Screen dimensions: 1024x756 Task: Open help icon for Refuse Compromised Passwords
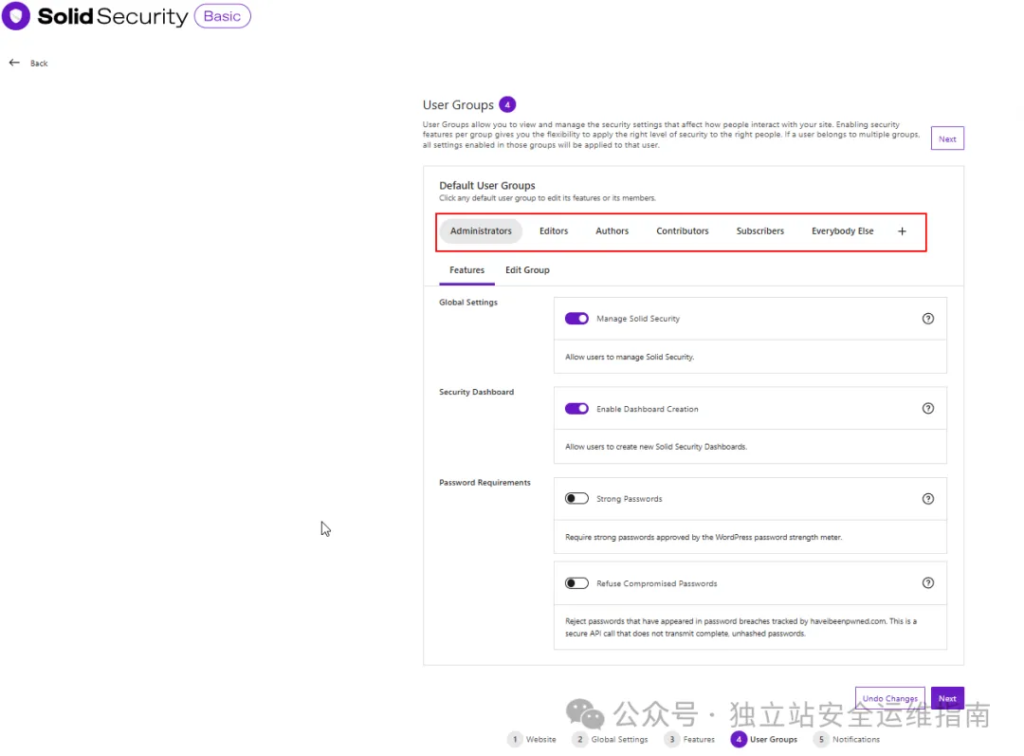coord(928,583)
